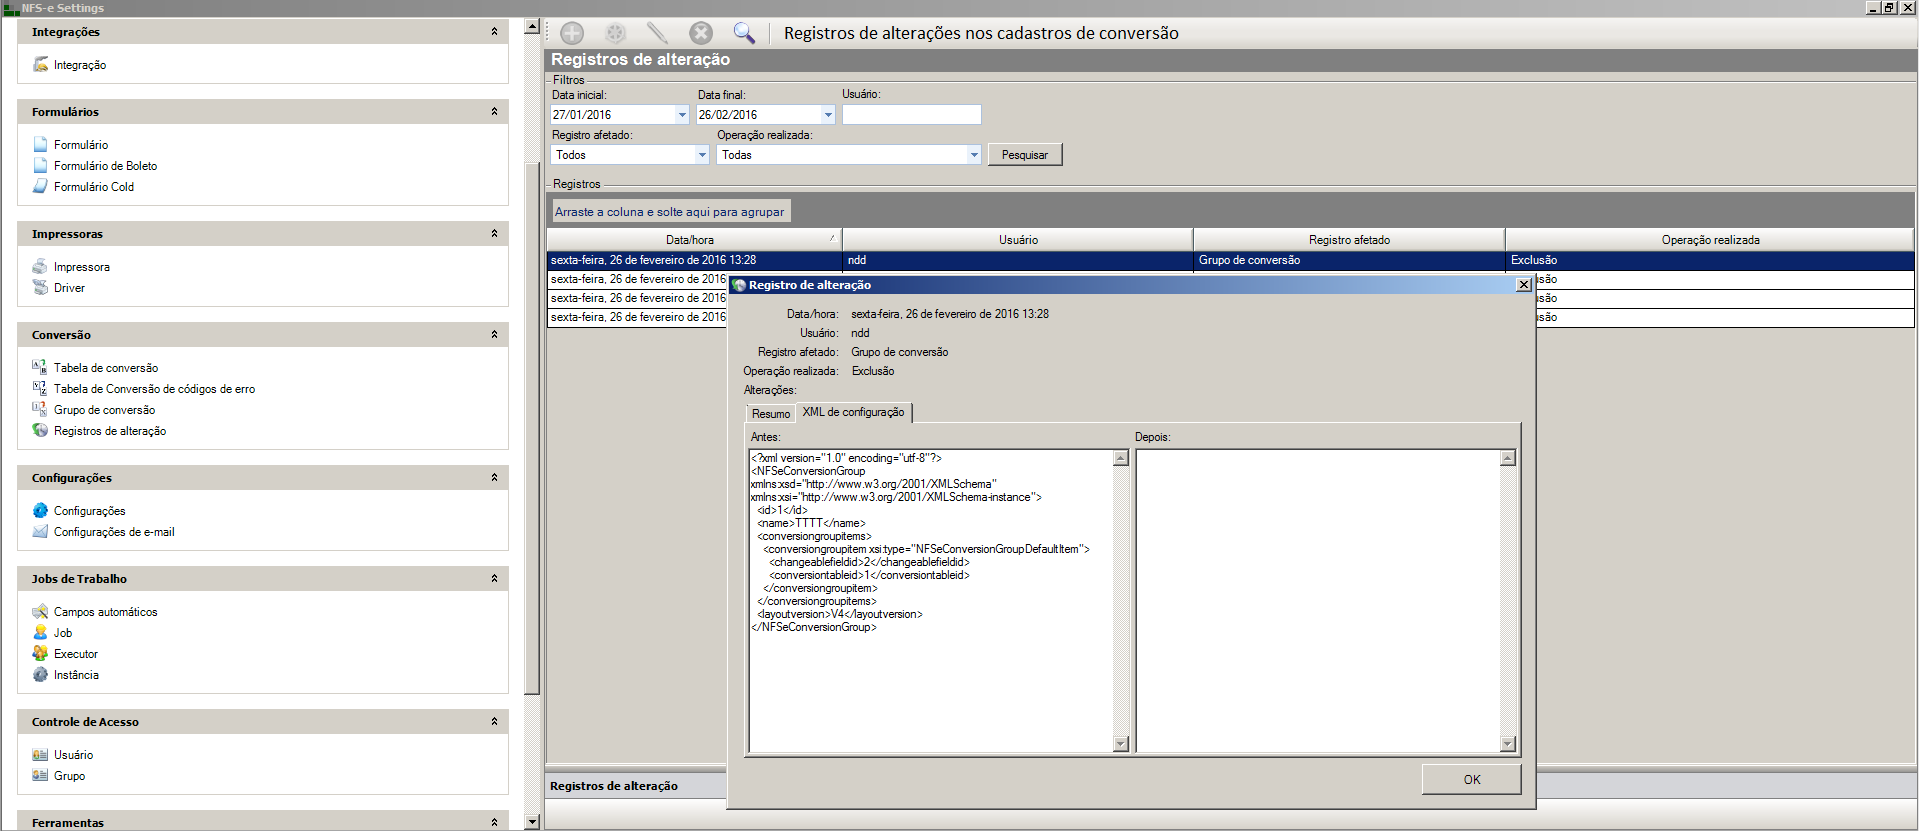Open Integração in the sidebar
This screenshot has width=1919, height=831.
pos(79,65)
